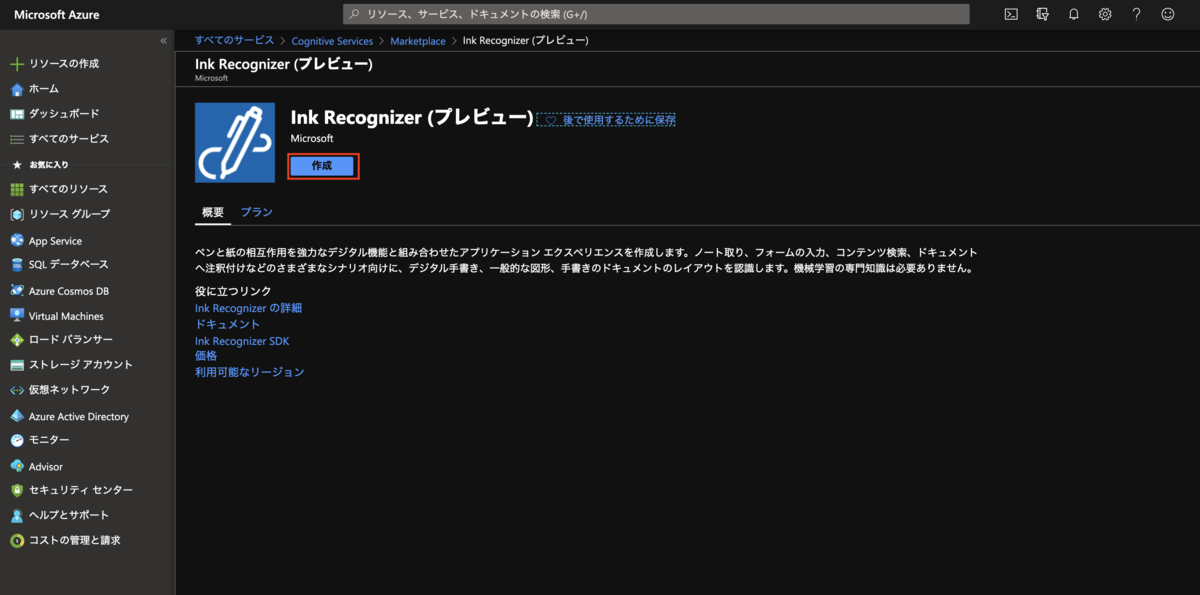Select the 概要 tab

click(212, 212)
